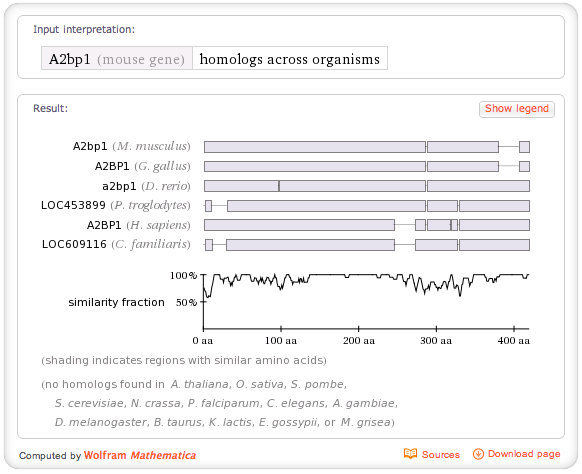Click the Show legend button

(x=517, y=109)
